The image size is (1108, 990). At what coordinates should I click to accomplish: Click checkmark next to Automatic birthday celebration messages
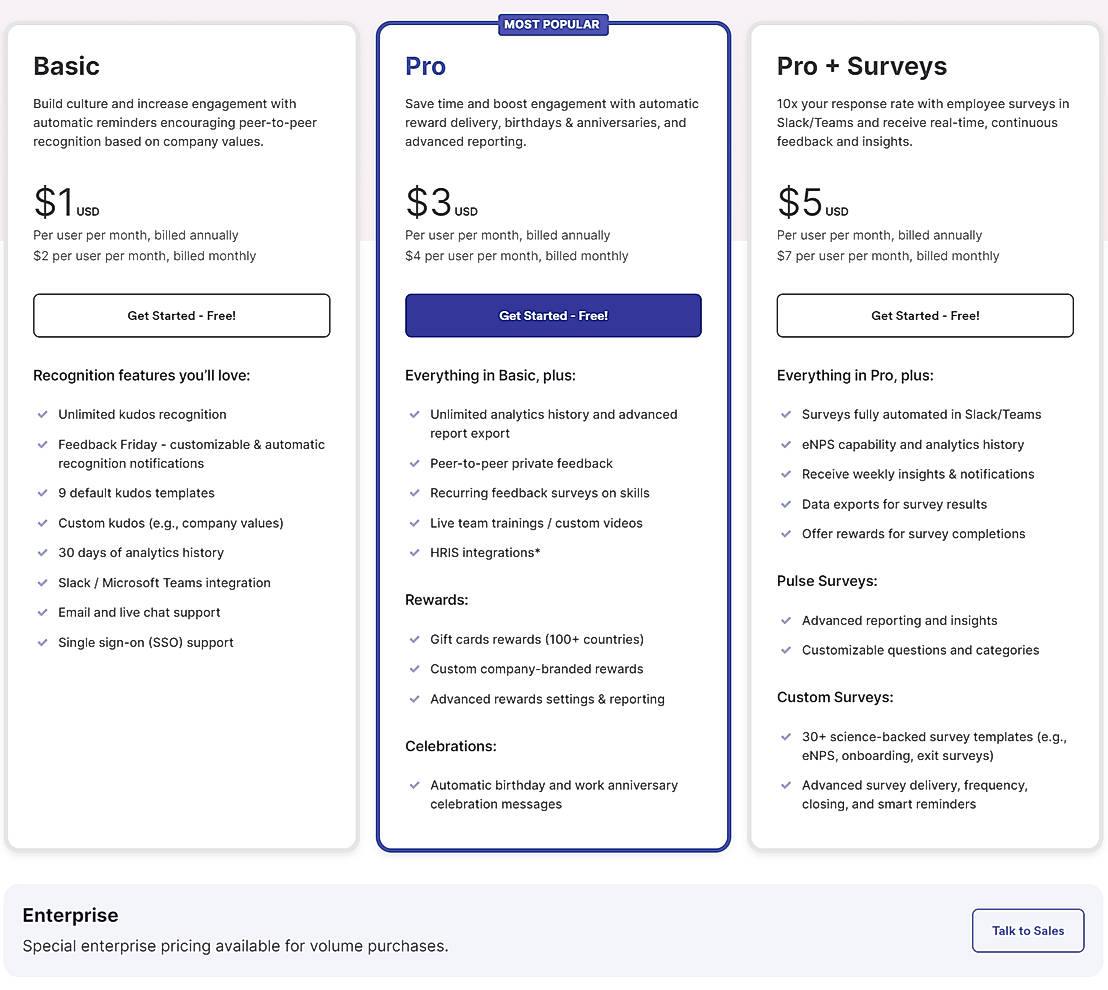(x=414, y=785)
